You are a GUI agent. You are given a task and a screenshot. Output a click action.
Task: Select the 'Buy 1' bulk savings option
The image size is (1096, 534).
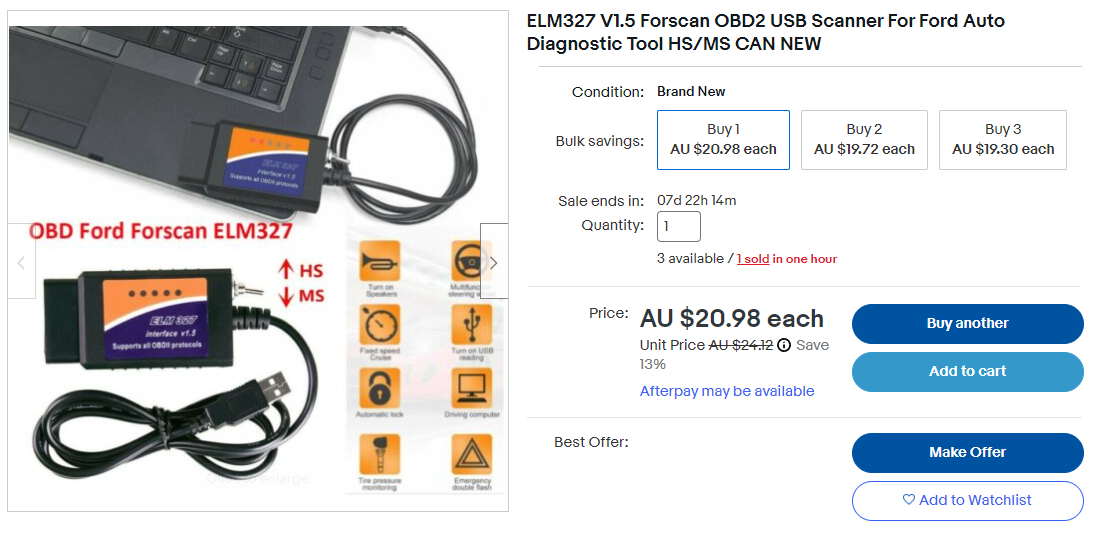tap(723, 139)
